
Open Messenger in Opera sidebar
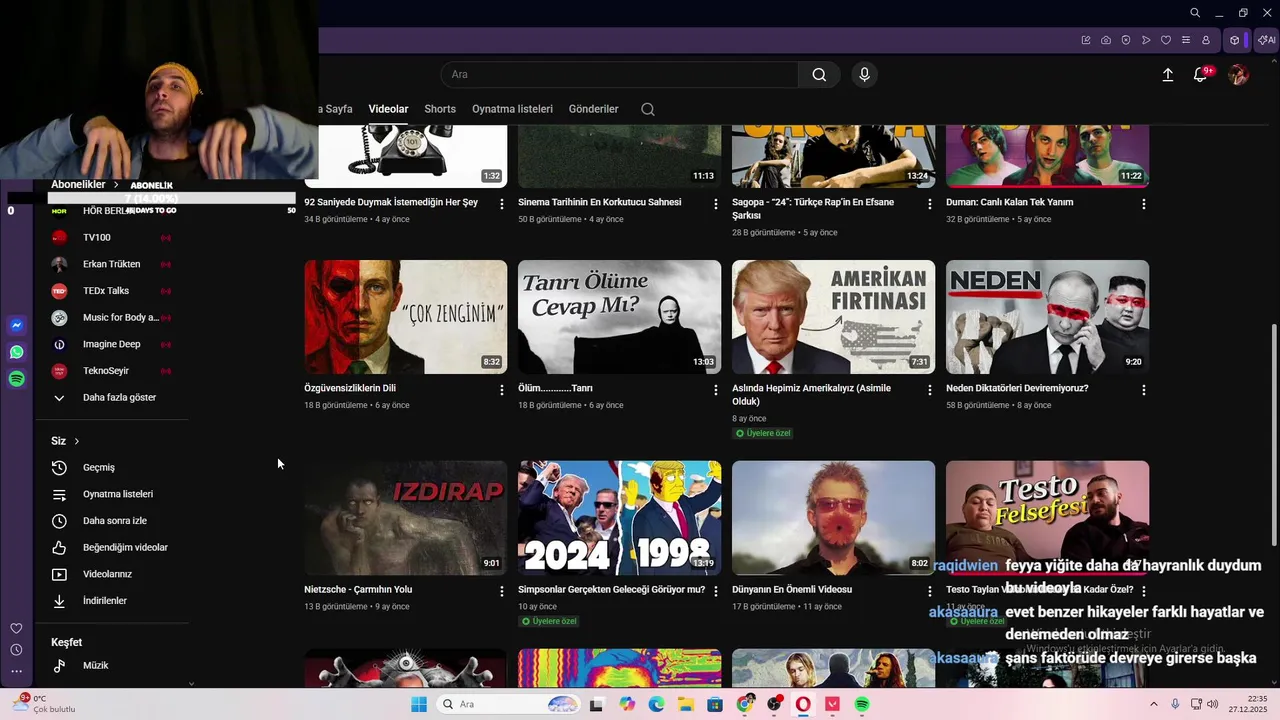pyautogui.click(x=16, y=325)
